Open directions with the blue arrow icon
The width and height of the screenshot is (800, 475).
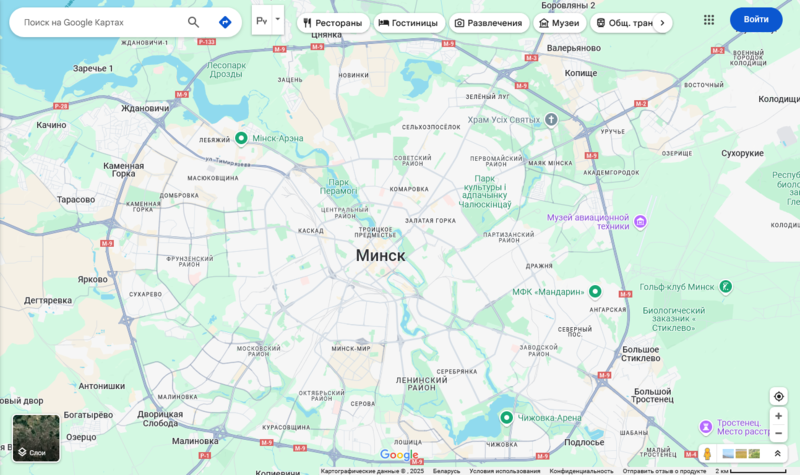point(225,21)
